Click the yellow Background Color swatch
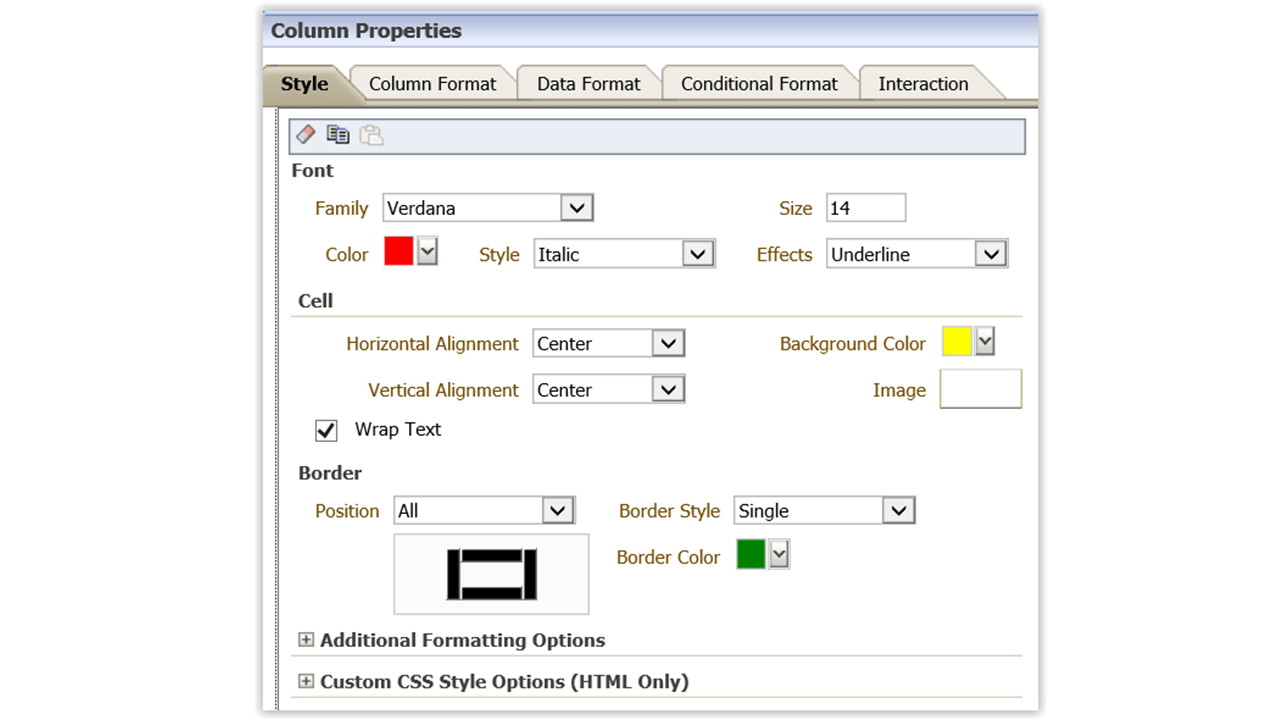The image size is (1280, 720). tap(957, 341)
